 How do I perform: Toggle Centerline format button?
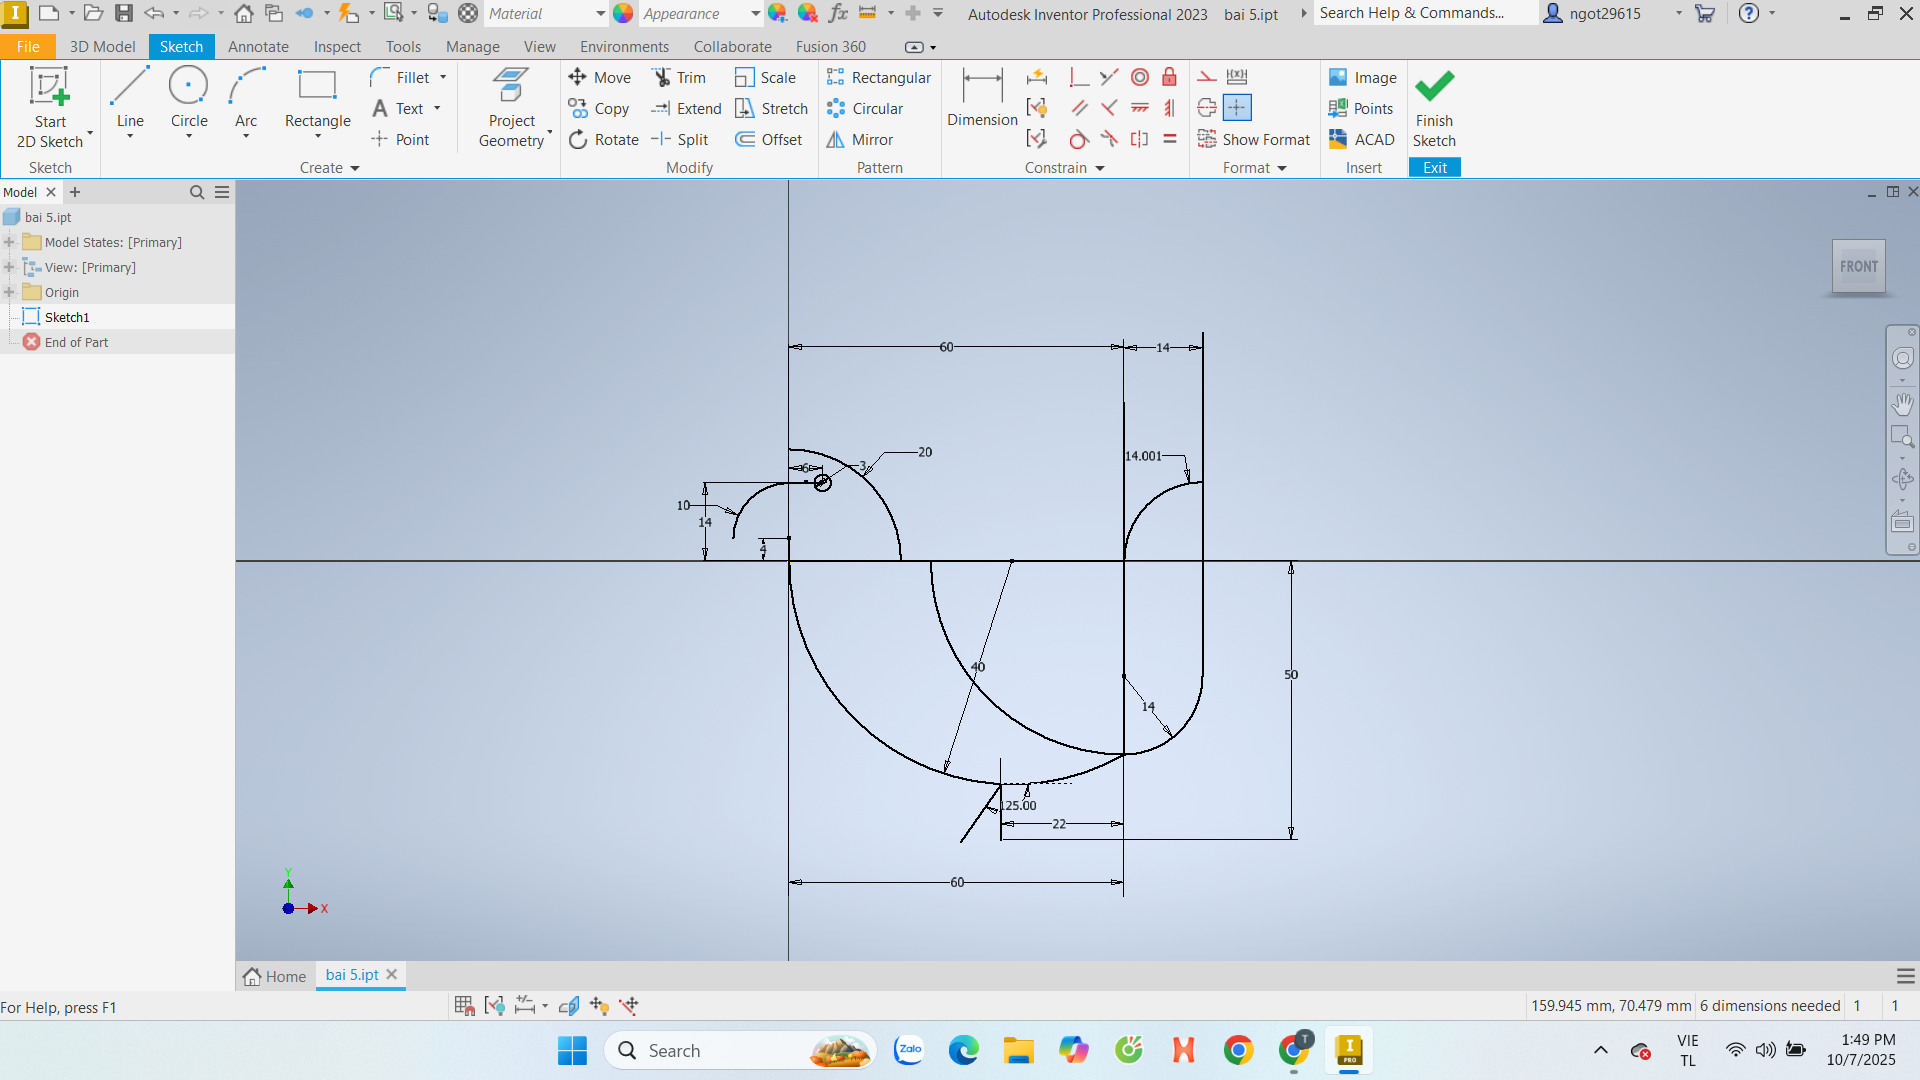point(1207,108)
